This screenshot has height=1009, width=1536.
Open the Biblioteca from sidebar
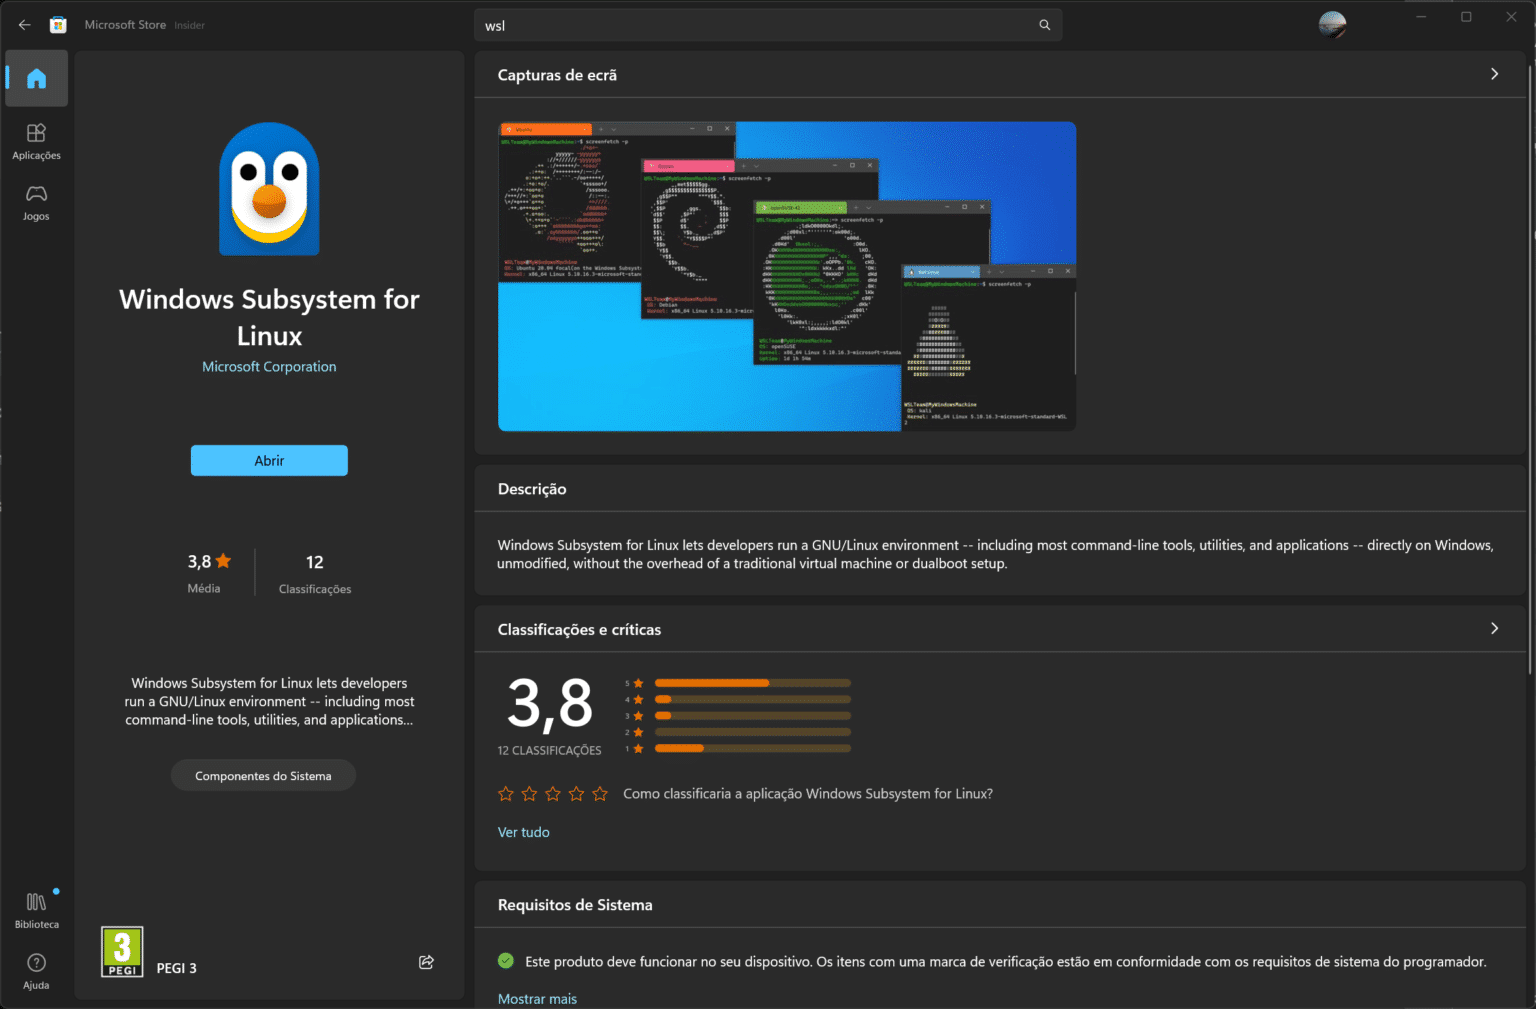click(x=36, y=908)
